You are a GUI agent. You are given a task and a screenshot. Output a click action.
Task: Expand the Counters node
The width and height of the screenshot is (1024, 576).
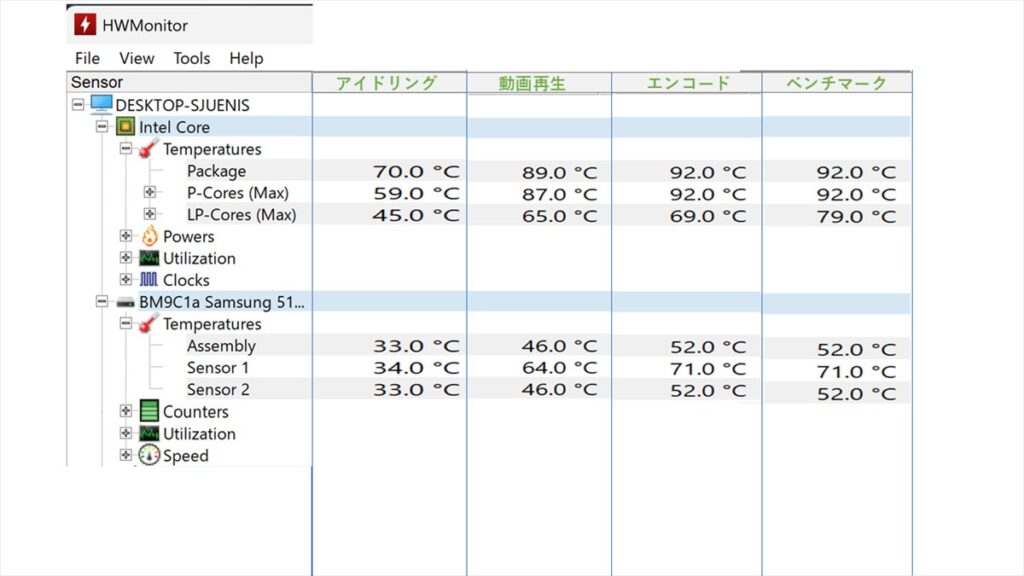pyautogui.click(x=125, y=411)
